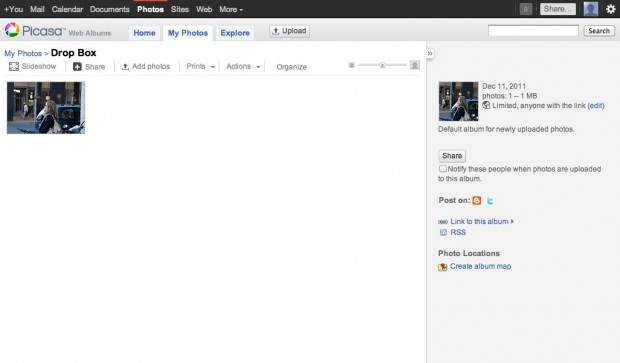This screenshot has height=363, width=620.
Task: Click the Limited visibility globe icon
Action: point(486,105)
